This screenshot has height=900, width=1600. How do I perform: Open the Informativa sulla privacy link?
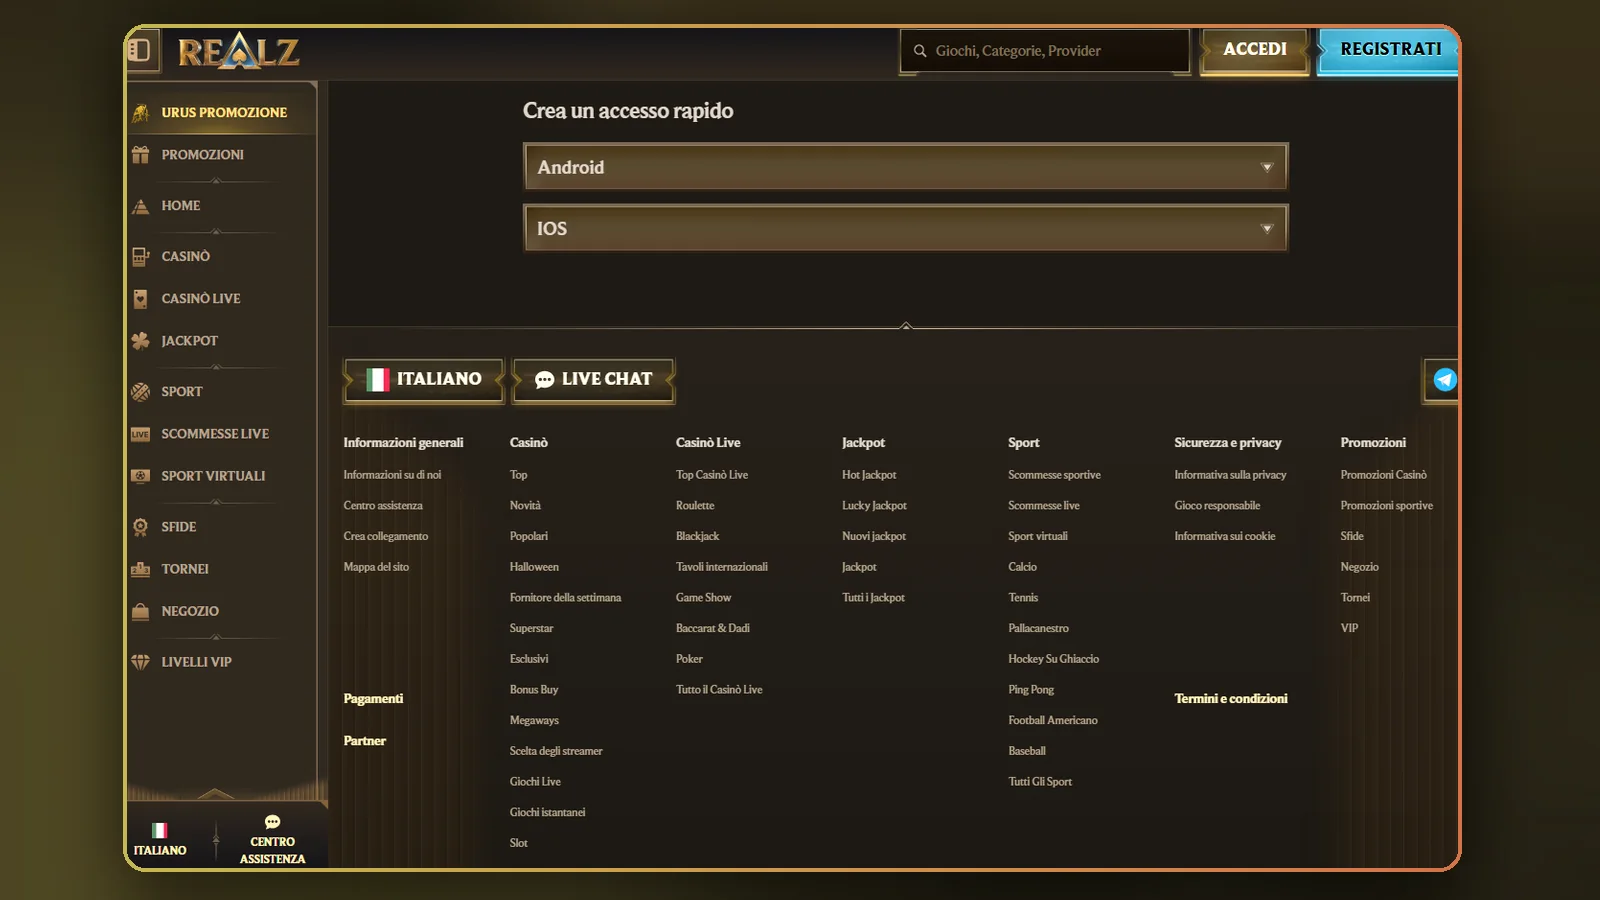click(x=1230, y=475)
